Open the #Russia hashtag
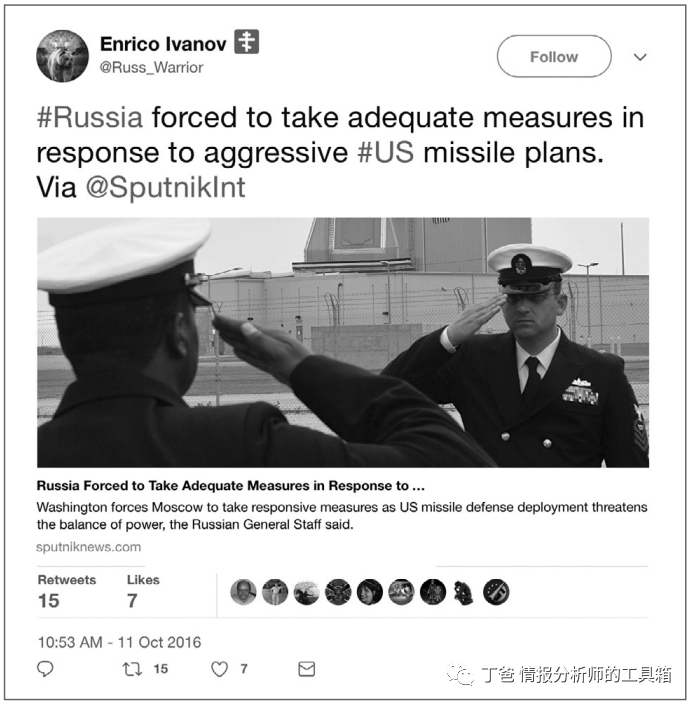 [90, 118]
